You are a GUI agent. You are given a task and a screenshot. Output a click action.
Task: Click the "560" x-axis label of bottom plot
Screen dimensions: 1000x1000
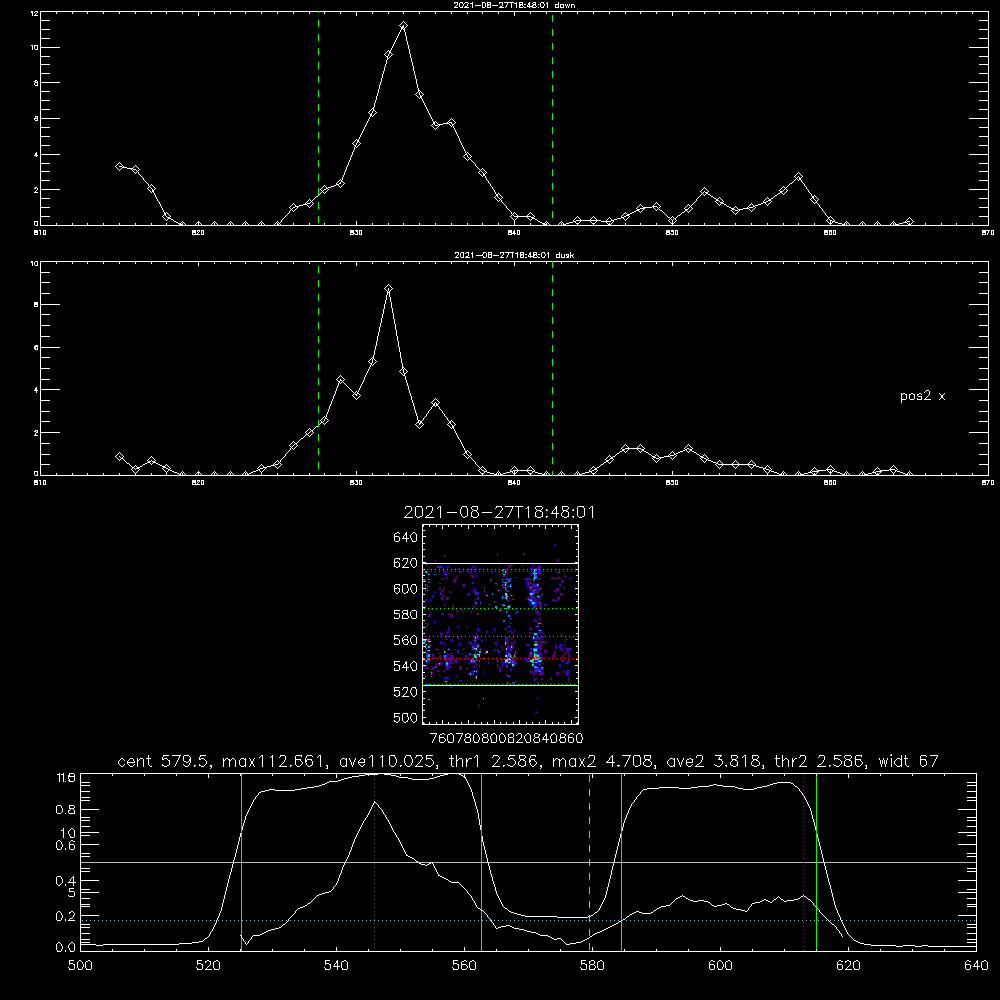(x=464, y=966)
